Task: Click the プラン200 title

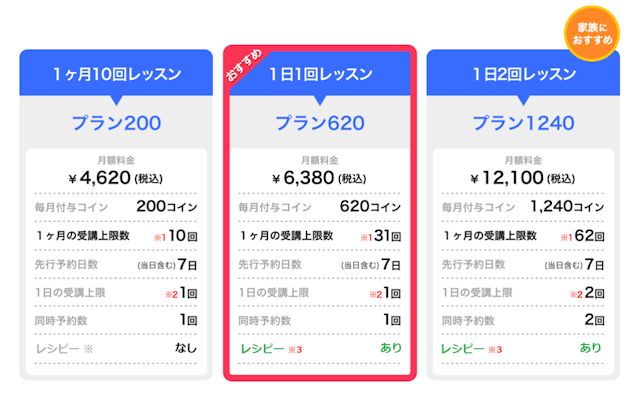Action: (116, 123)
